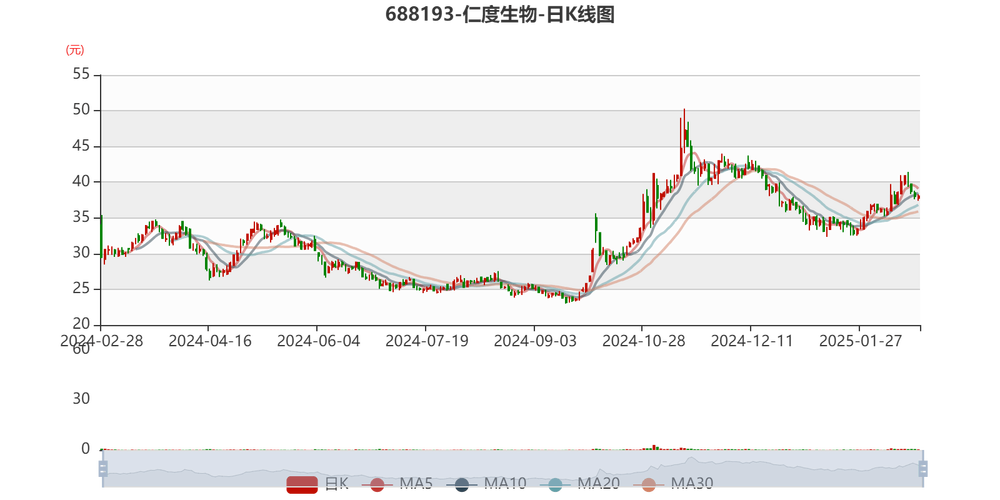
Task: Toggle the MA5 legend series
Action: coord(397,484)
